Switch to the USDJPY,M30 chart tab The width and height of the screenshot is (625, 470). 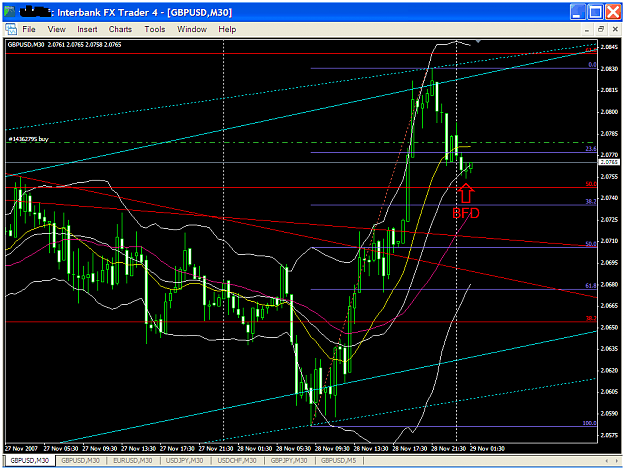185,460
